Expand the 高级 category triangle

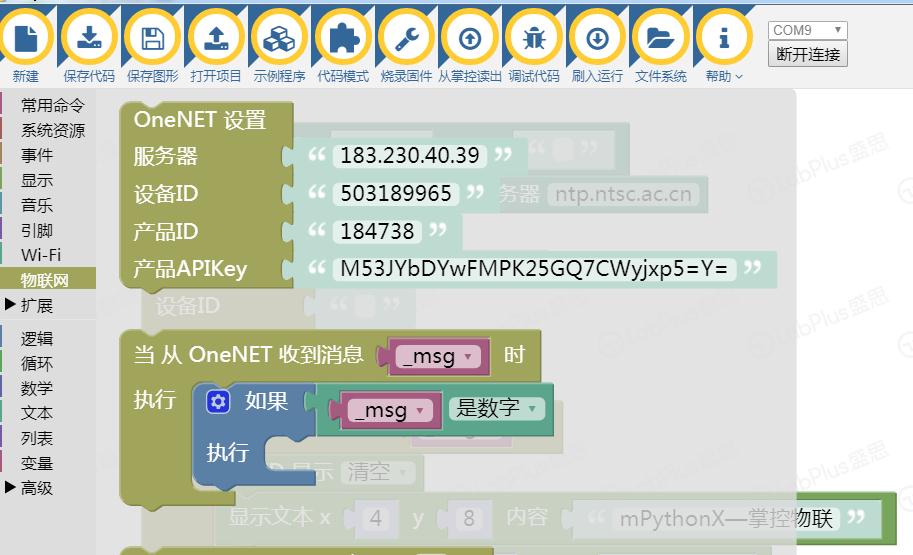10,486
